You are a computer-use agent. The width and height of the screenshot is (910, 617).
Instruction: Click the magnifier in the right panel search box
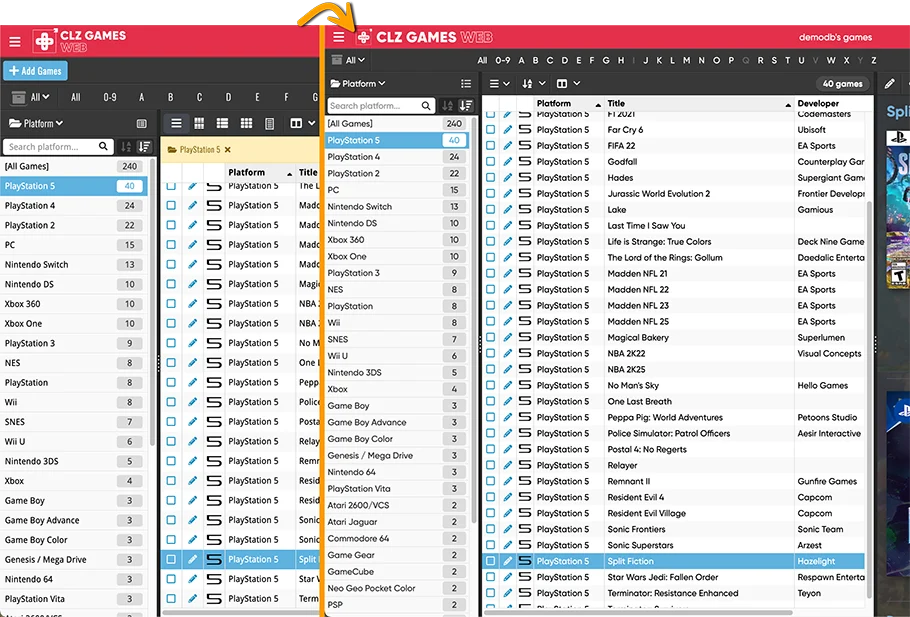426,106
